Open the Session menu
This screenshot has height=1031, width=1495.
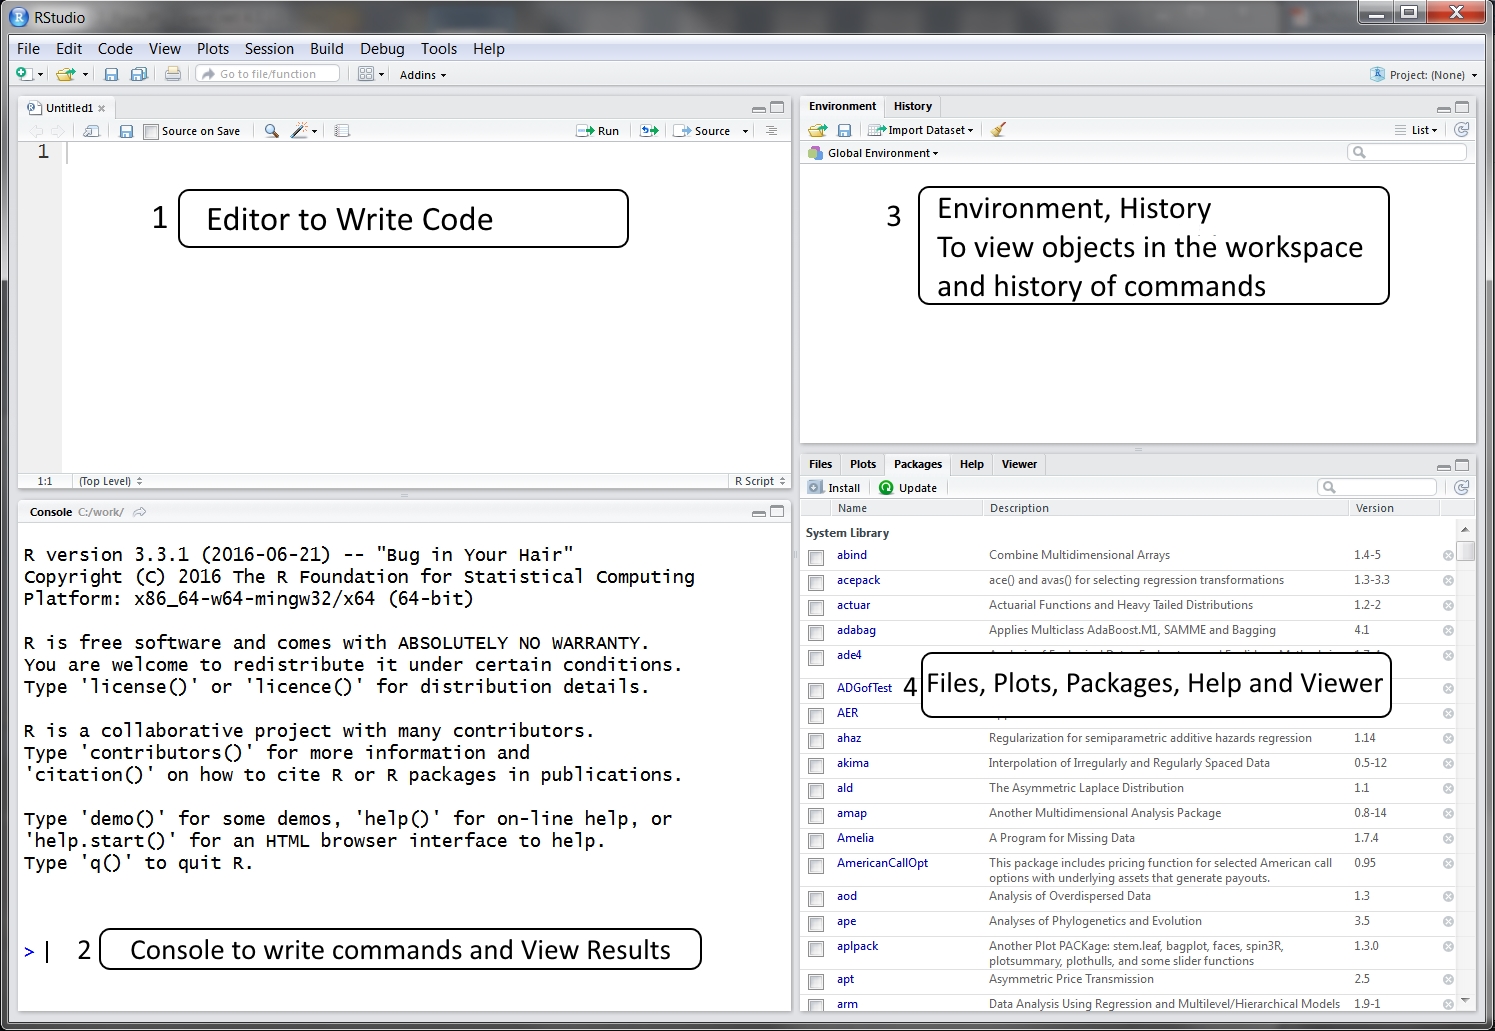click(269, 48)
